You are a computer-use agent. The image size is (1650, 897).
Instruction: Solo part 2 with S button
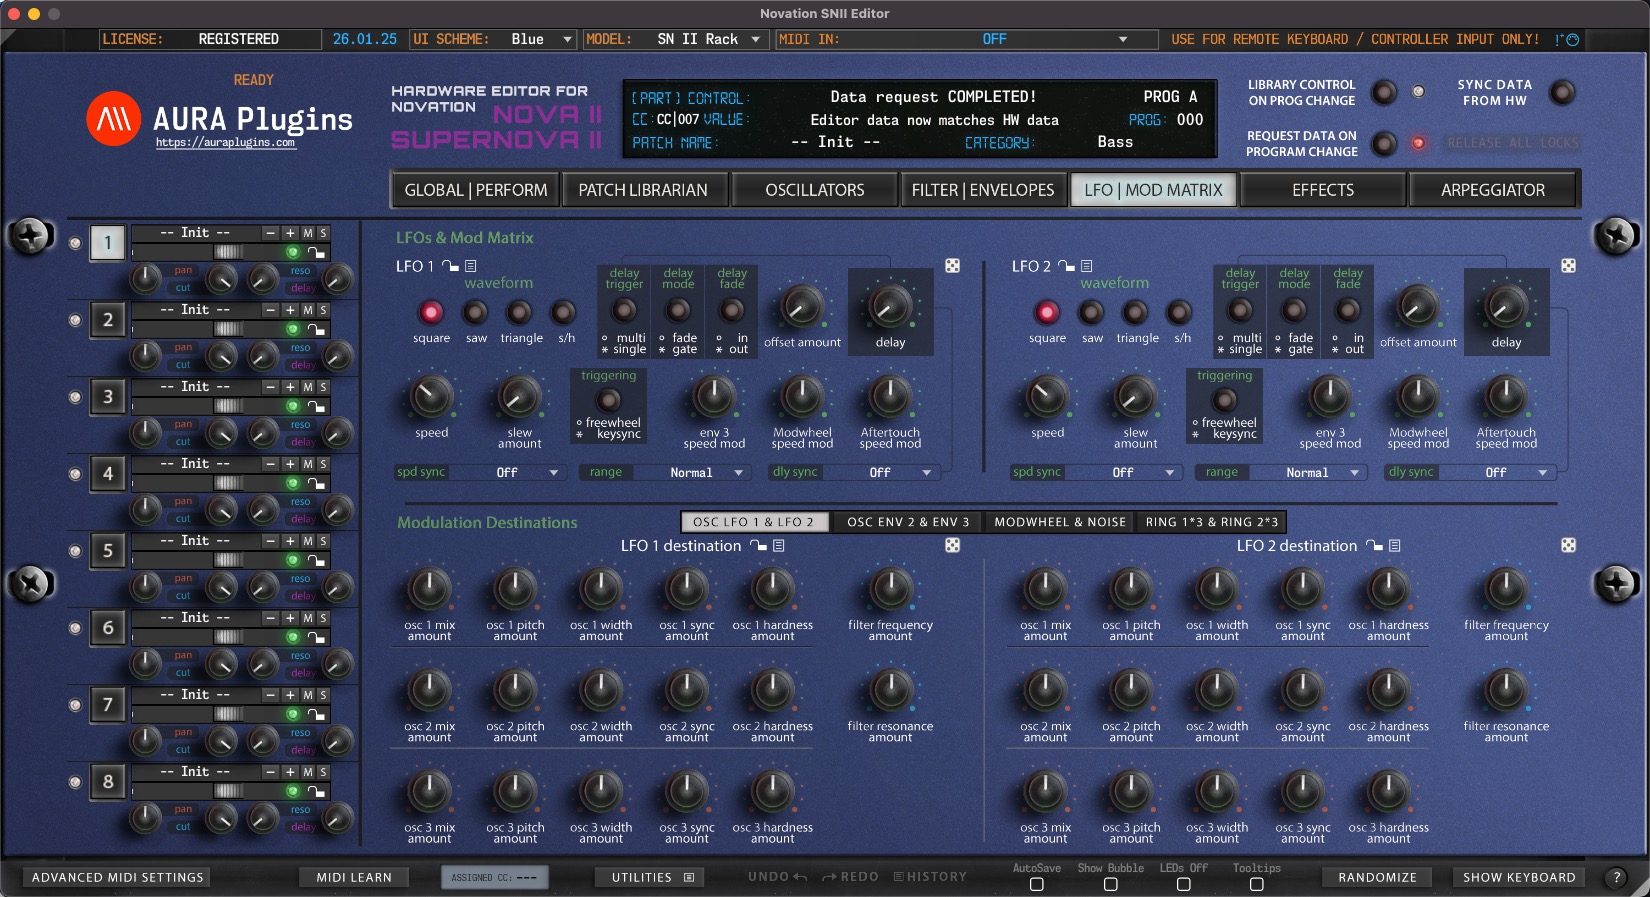click(323, 310)
